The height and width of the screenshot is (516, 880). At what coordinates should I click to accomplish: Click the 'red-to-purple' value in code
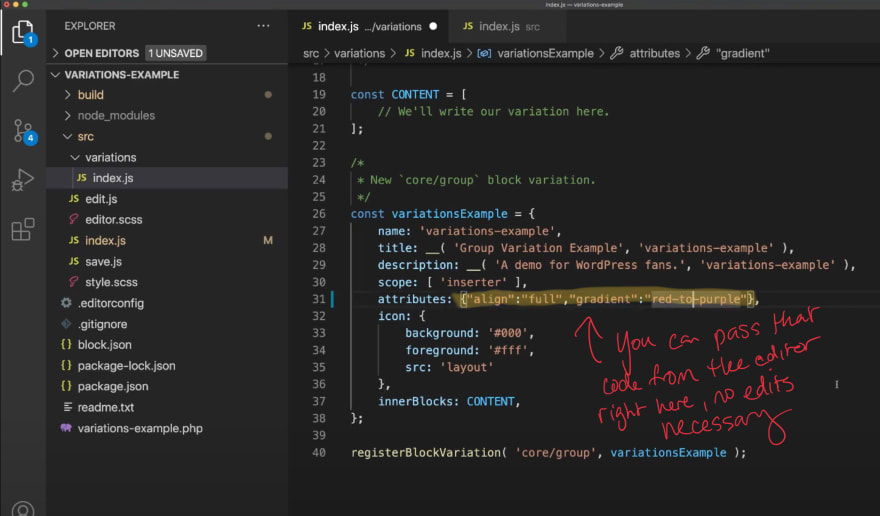695,299
